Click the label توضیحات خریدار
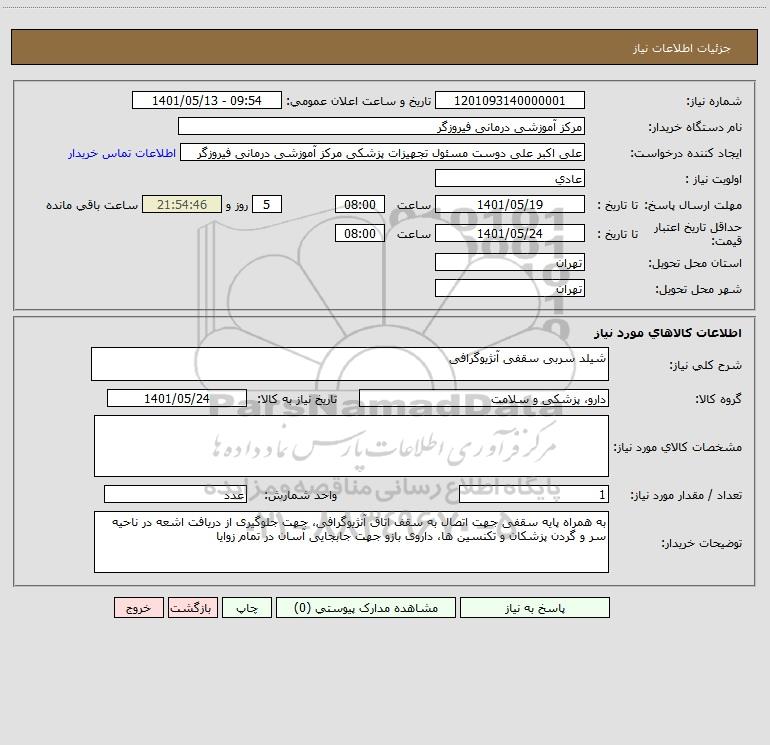The width and height of the screenshot is (770, 745). point(701,543)
